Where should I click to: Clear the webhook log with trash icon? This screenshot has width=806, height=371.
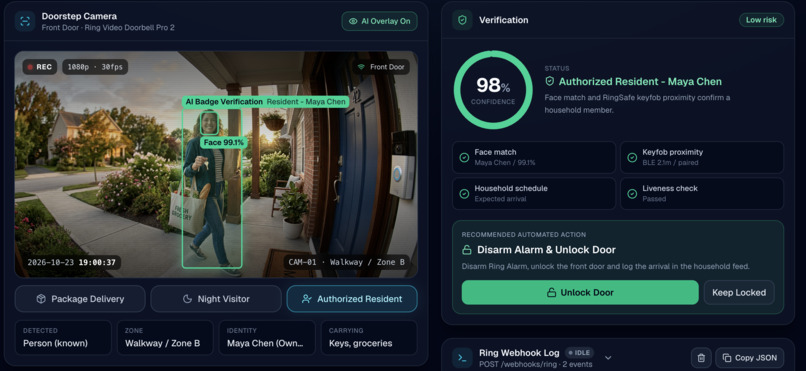pyautogui.click(x=701, y=358)
